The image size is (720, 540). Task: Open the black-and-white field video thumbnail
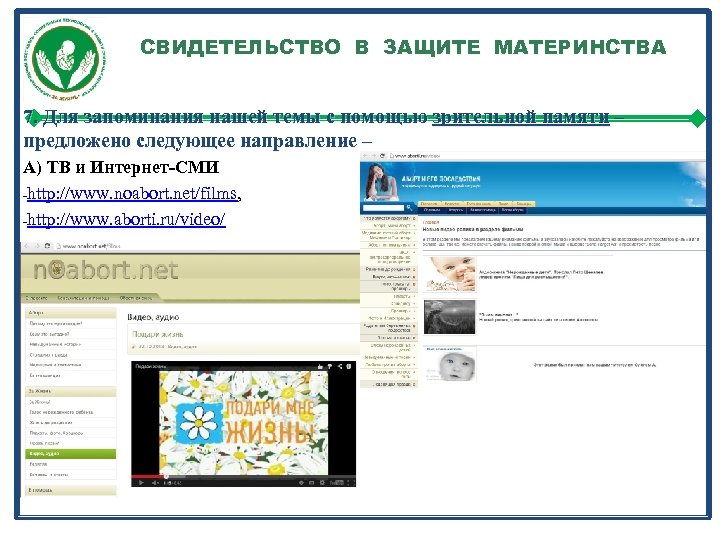(450, 317)
